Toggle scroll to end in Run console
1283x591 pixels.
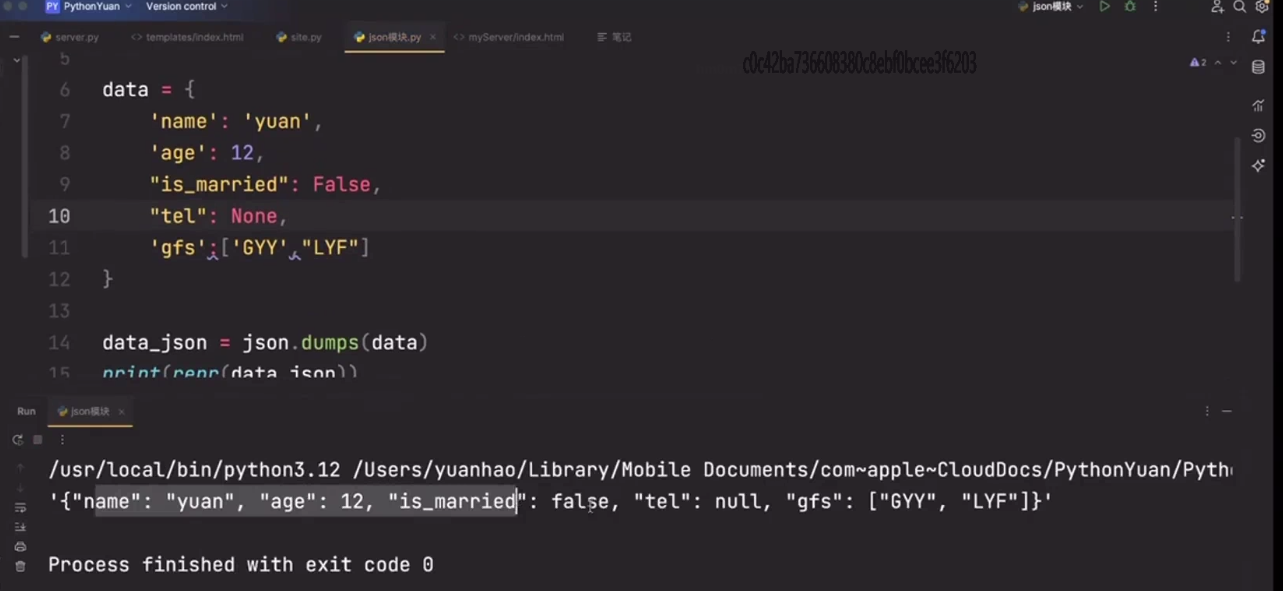(x=20, y=527)
